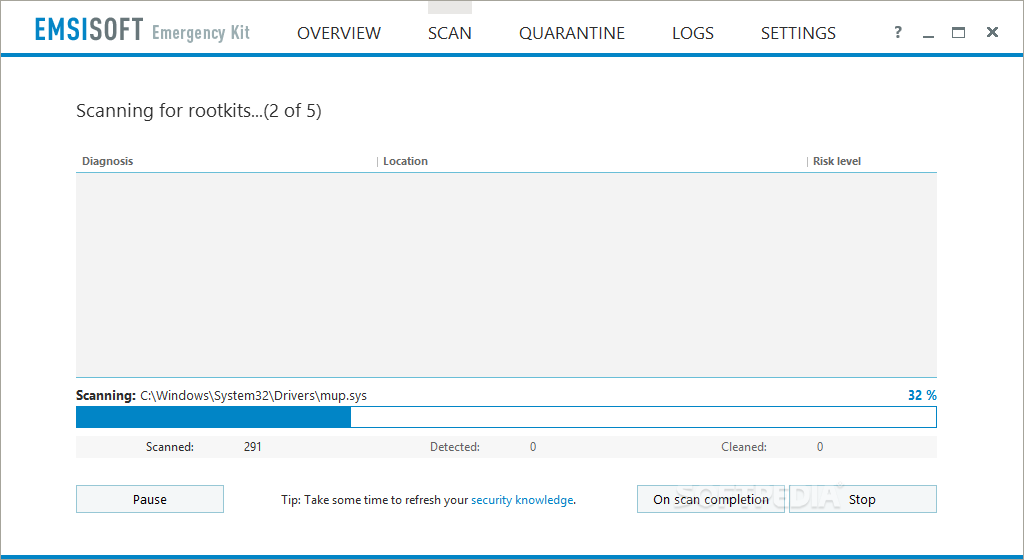This screenshot has height=560, width=1024.
Task: Sort results by Location column
Action: tap(405, 161)
